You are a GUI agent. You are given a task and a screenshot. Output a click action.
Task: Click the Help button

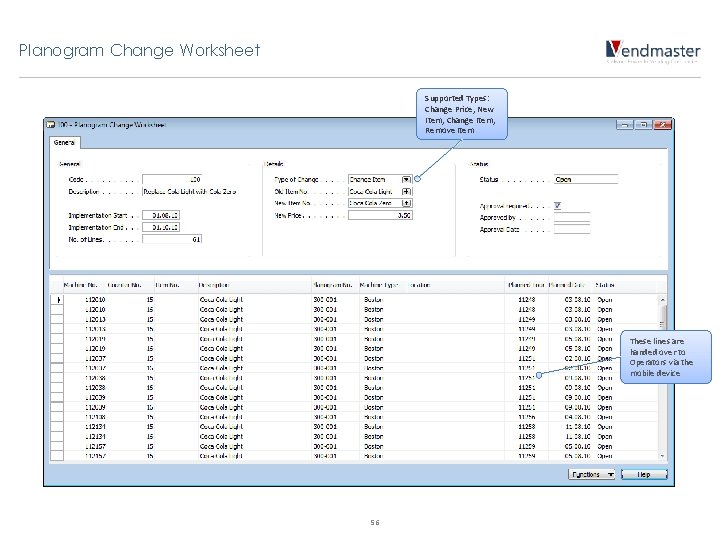644,474
